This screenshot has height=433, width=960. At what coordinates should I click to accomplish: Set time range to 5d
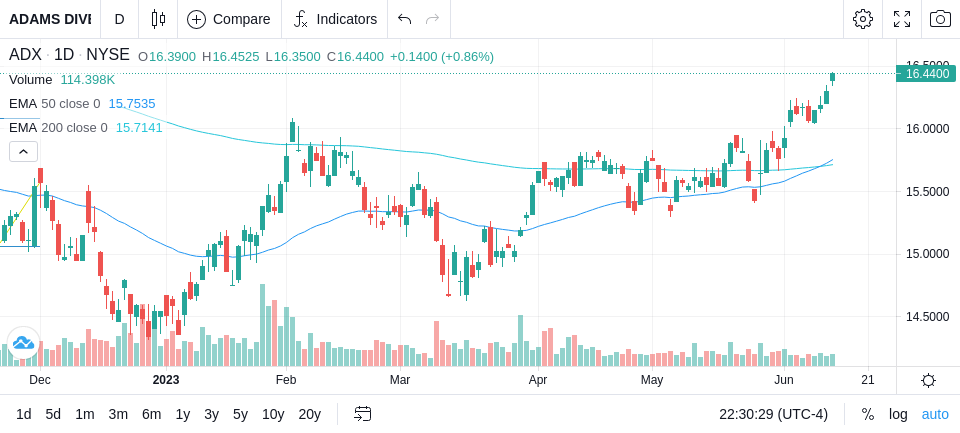tap(53, 415)
